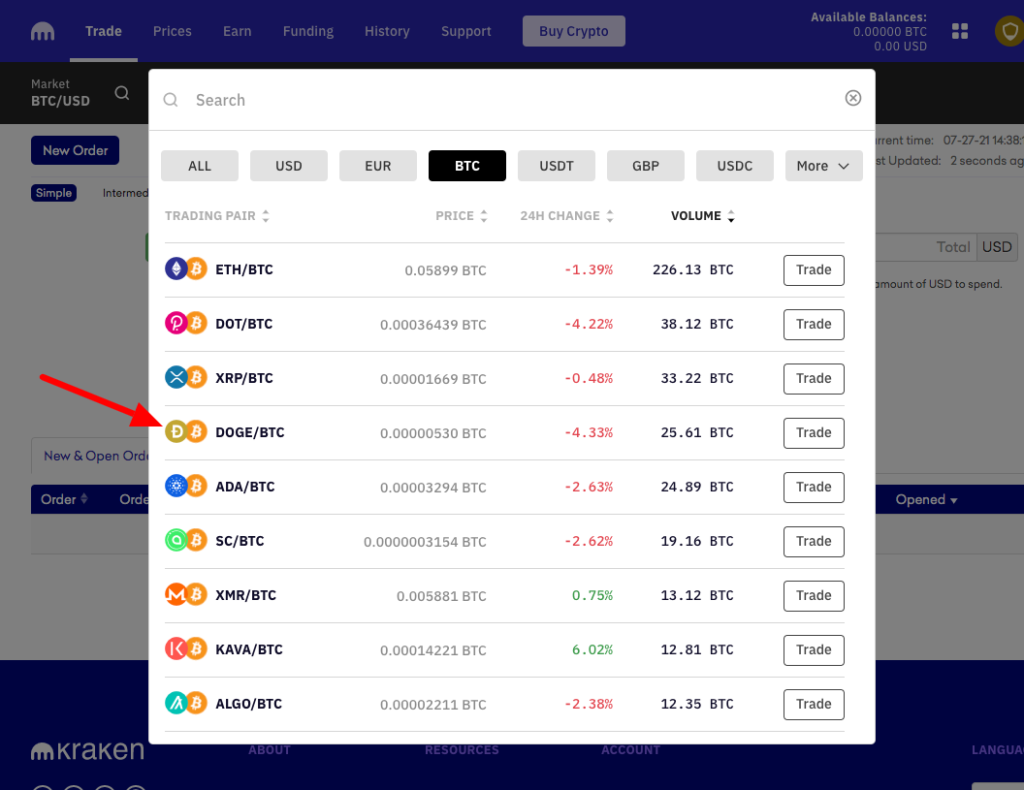
Task: Filter pairs by GBP
Action: click(645, 166)
